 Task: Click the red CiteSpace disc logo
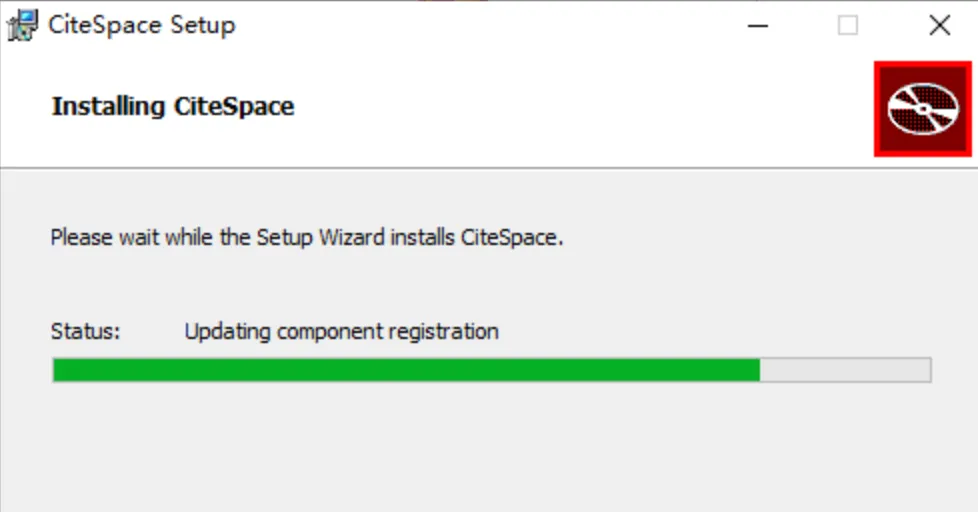pyautogui.click(x=923, y=108)
